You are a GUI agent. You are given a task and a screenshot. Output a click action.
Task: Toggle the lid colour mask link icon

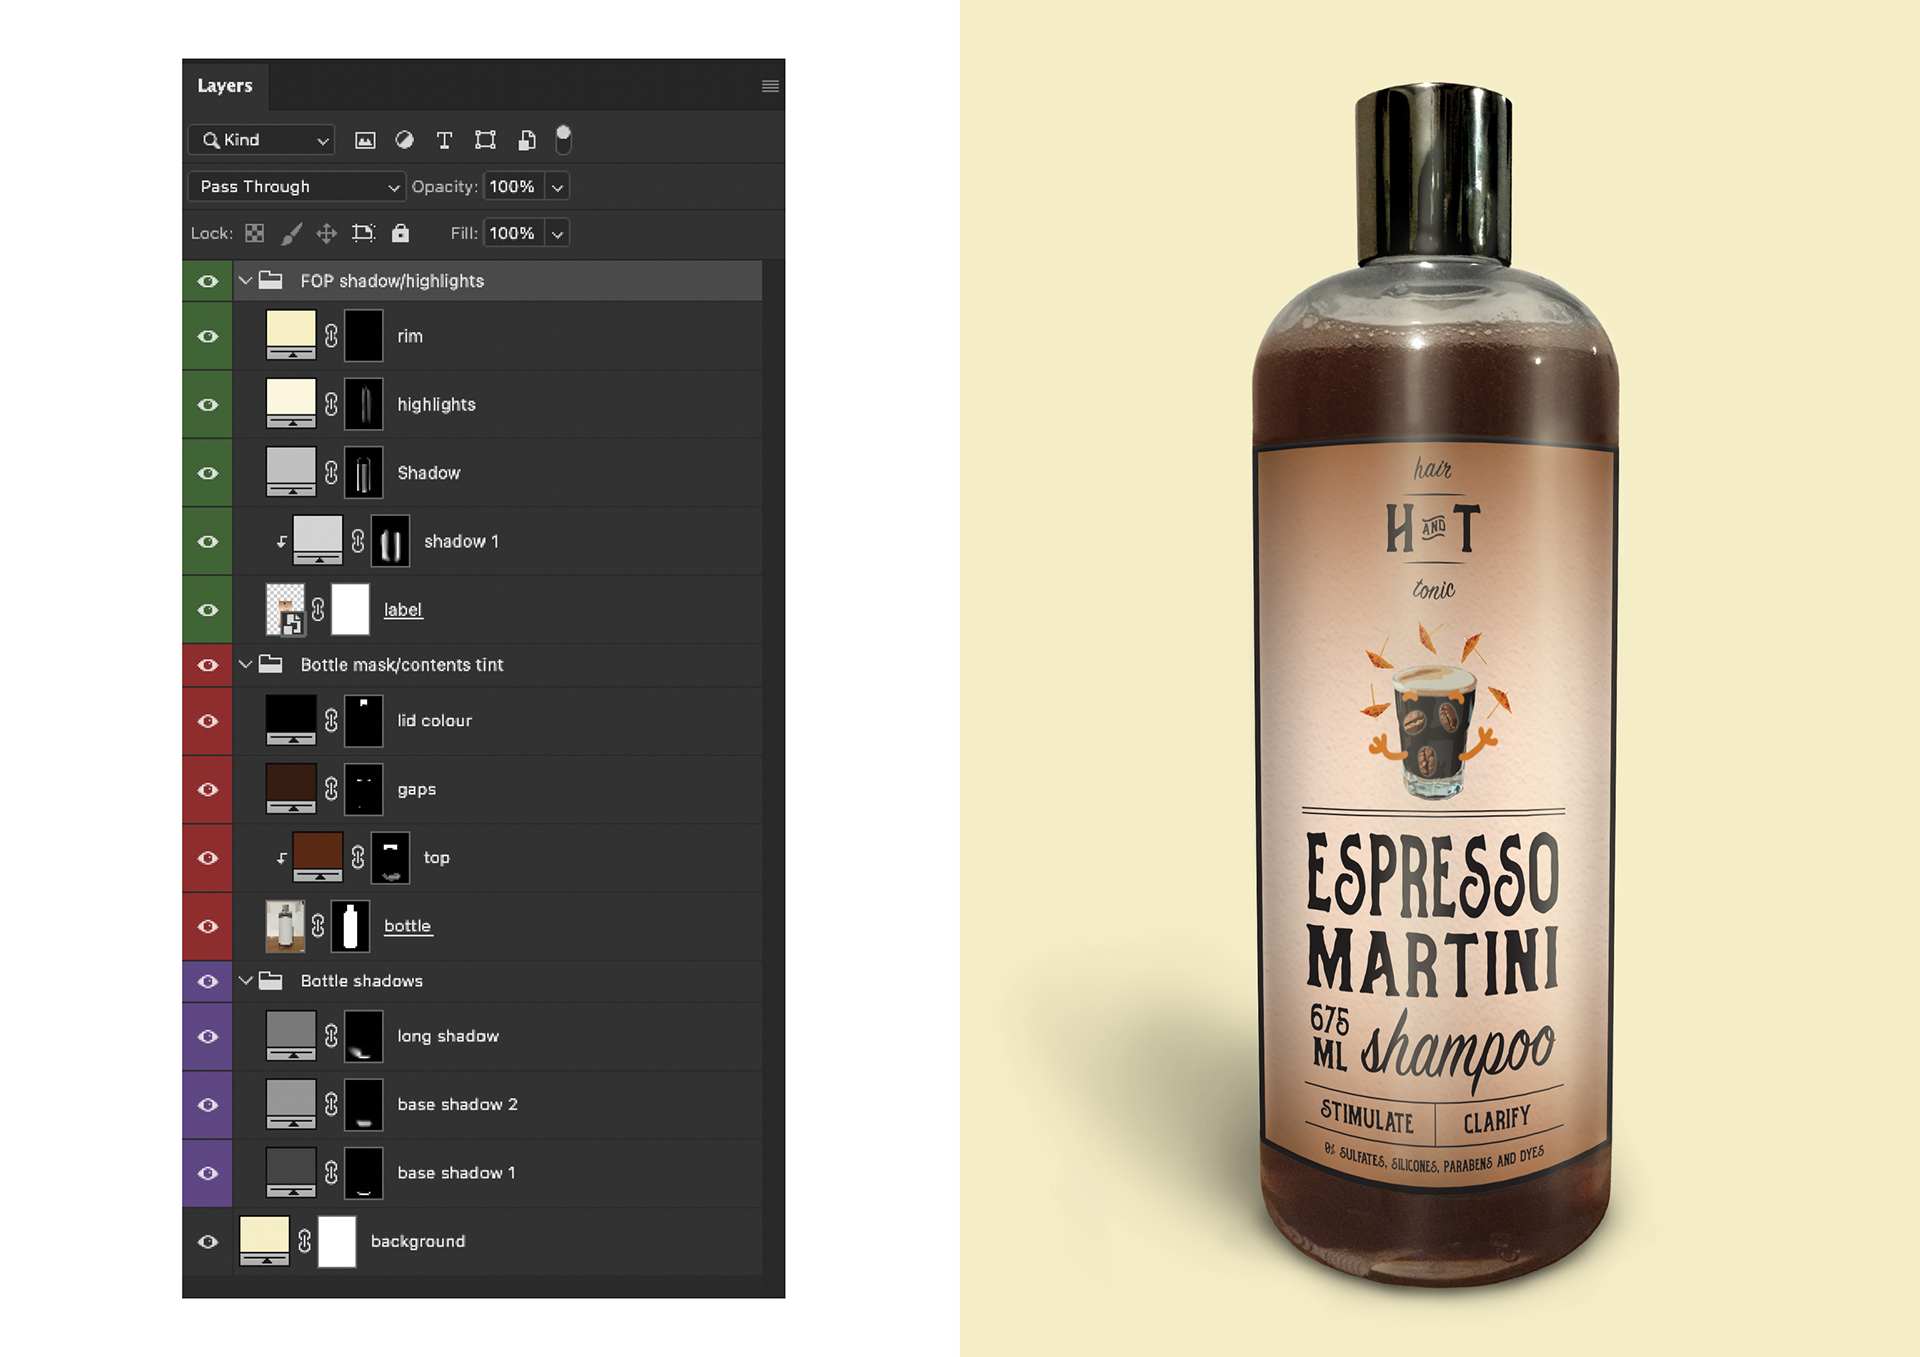331,720
